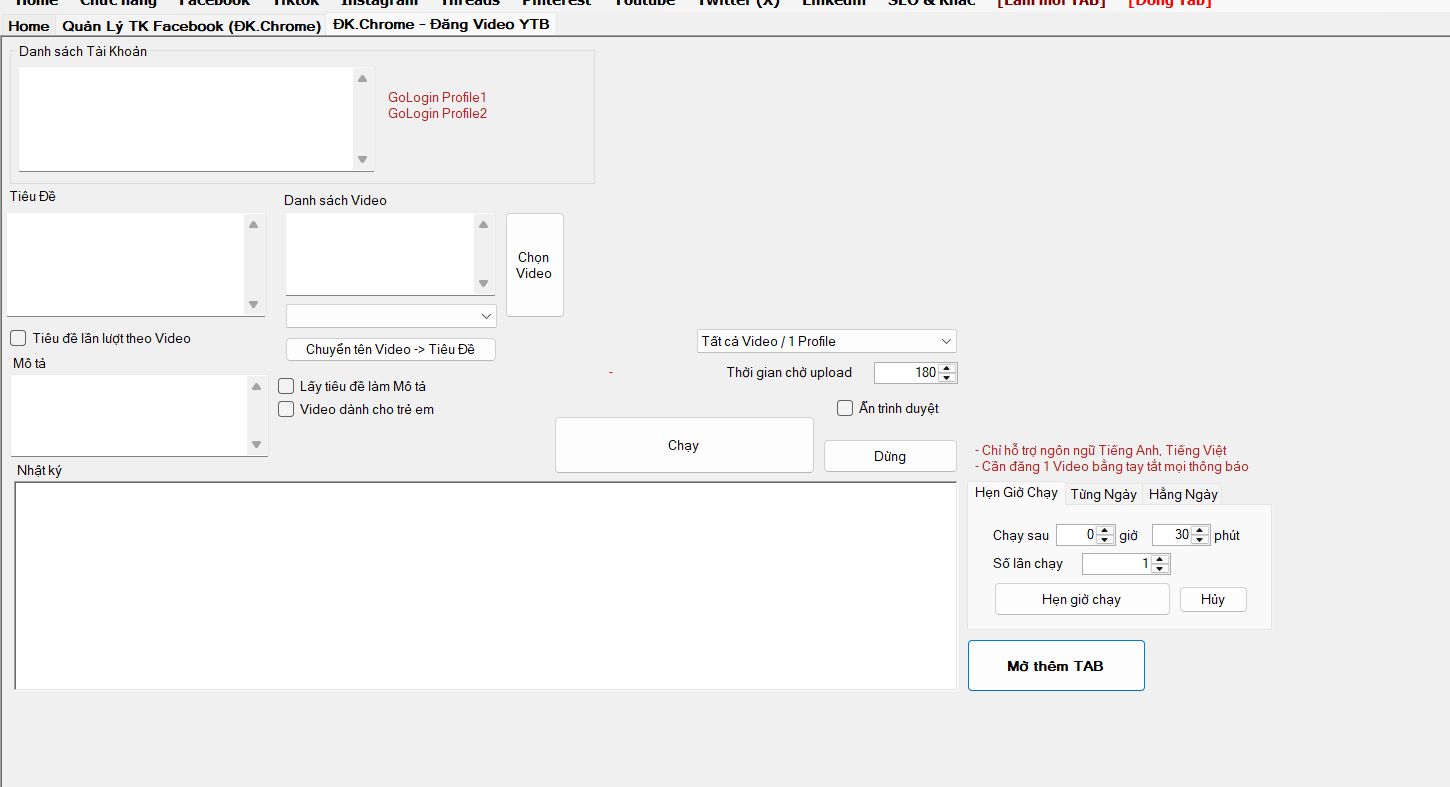Image resolution: width=1450 pixels, height=787 pixels.
Task: Switch to the Hẹn Giờ Chạy tab
Action: pyautogui.click(x=1016, y=493)
